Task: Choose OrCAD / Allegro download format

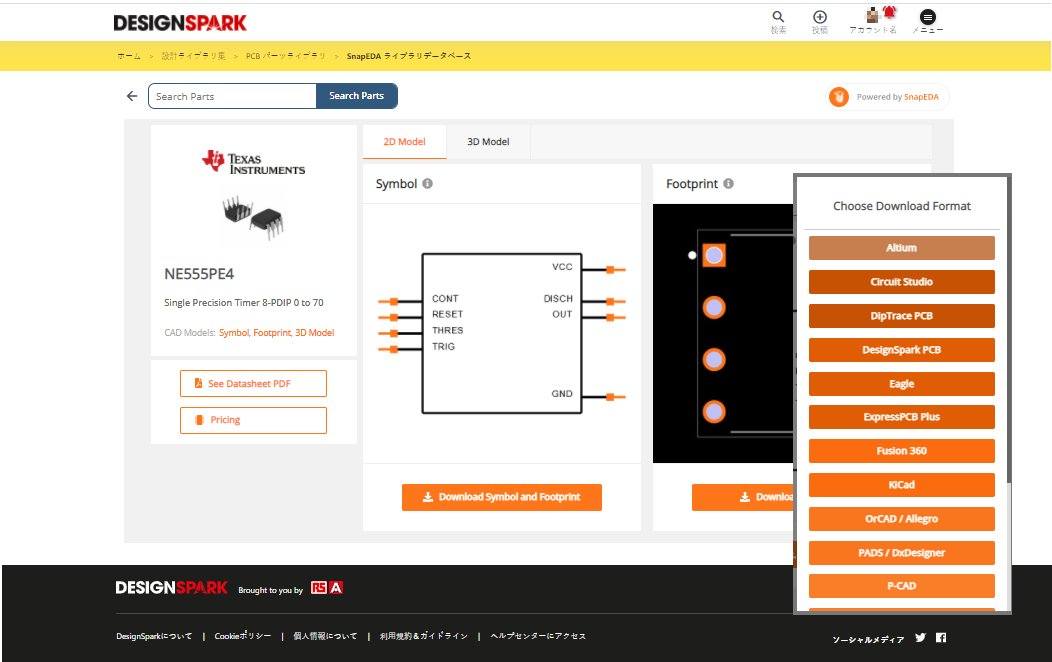Action: (x=901, y=518)
